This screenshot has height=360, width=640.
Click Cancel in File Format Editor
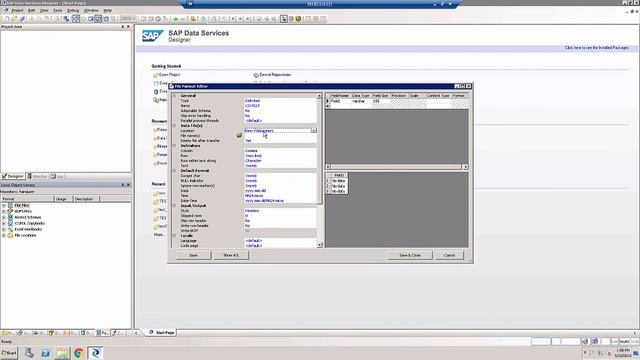tap(449, 255)
